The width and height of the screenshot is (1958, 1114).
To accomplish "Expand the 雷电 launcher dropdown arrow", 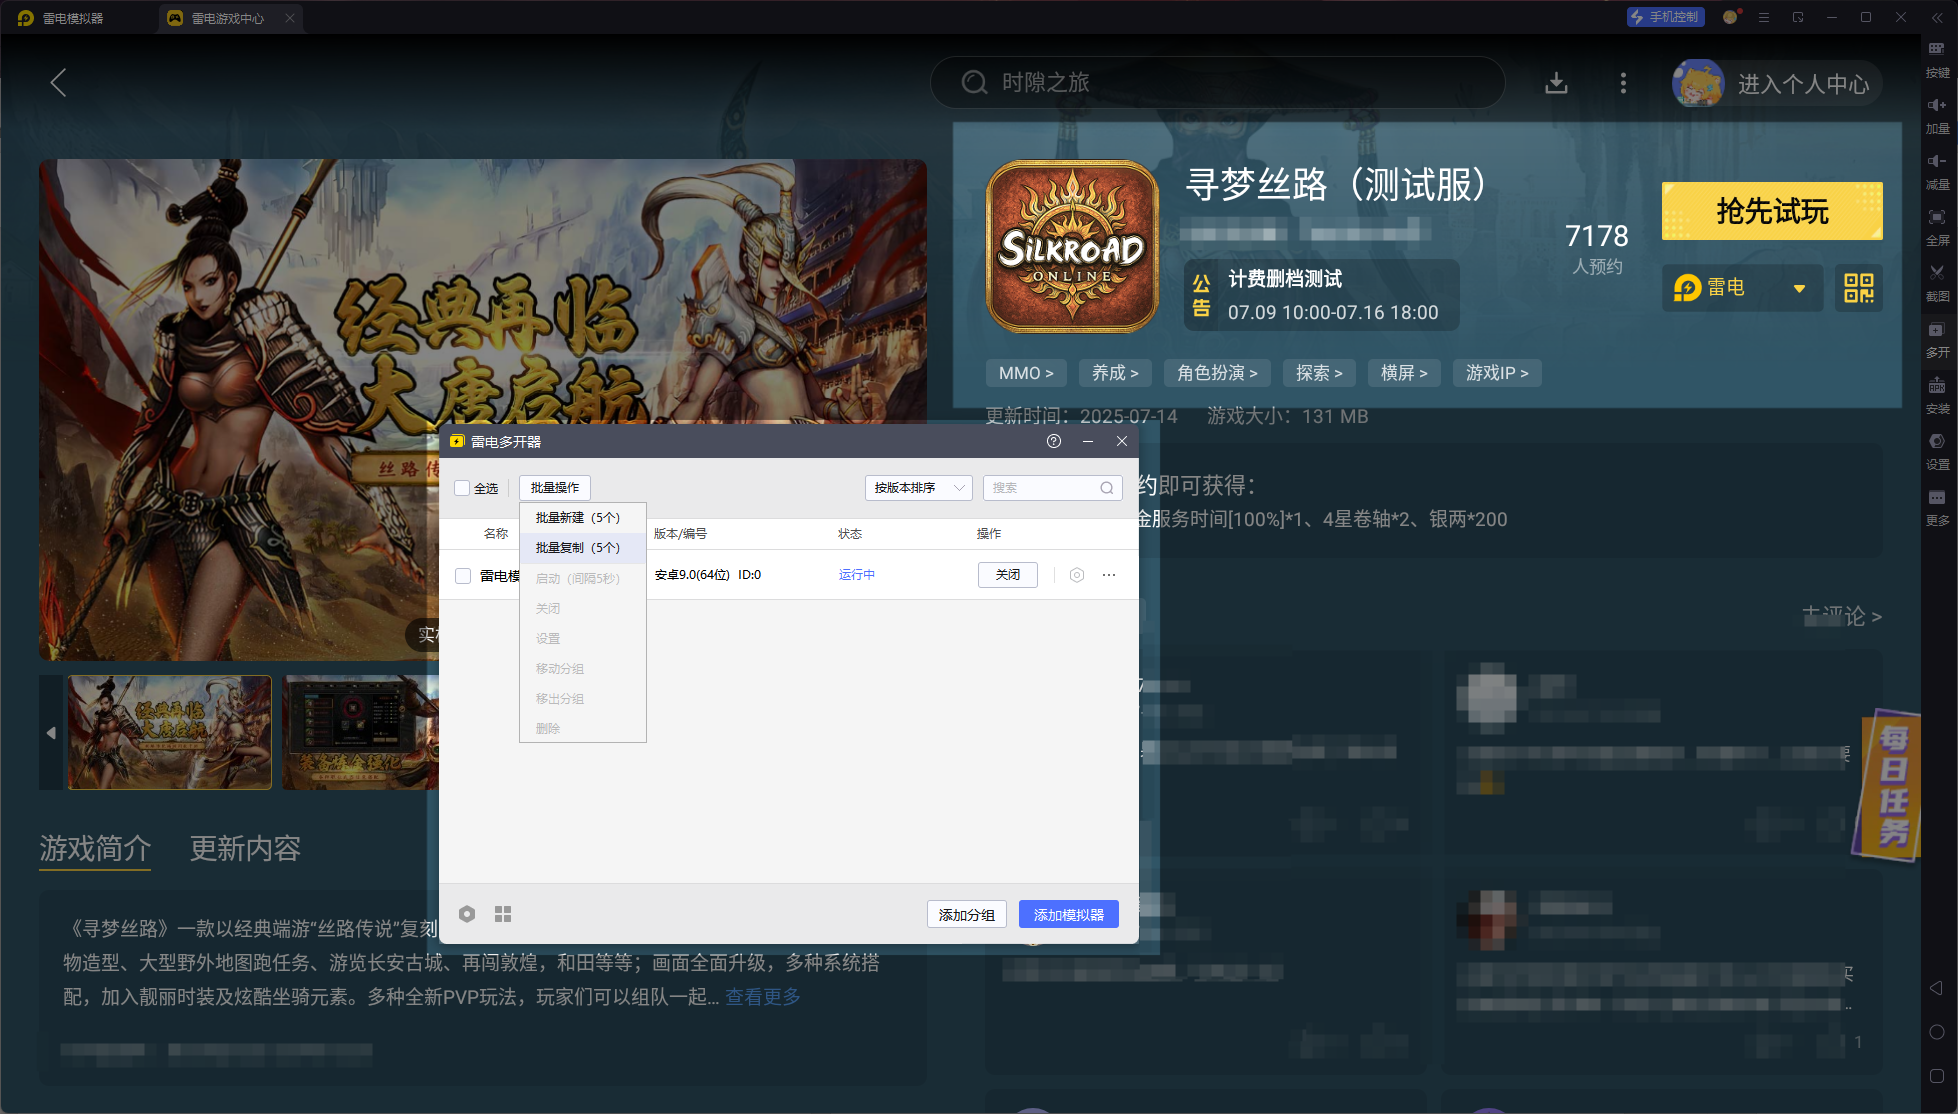I will 1800,288.
